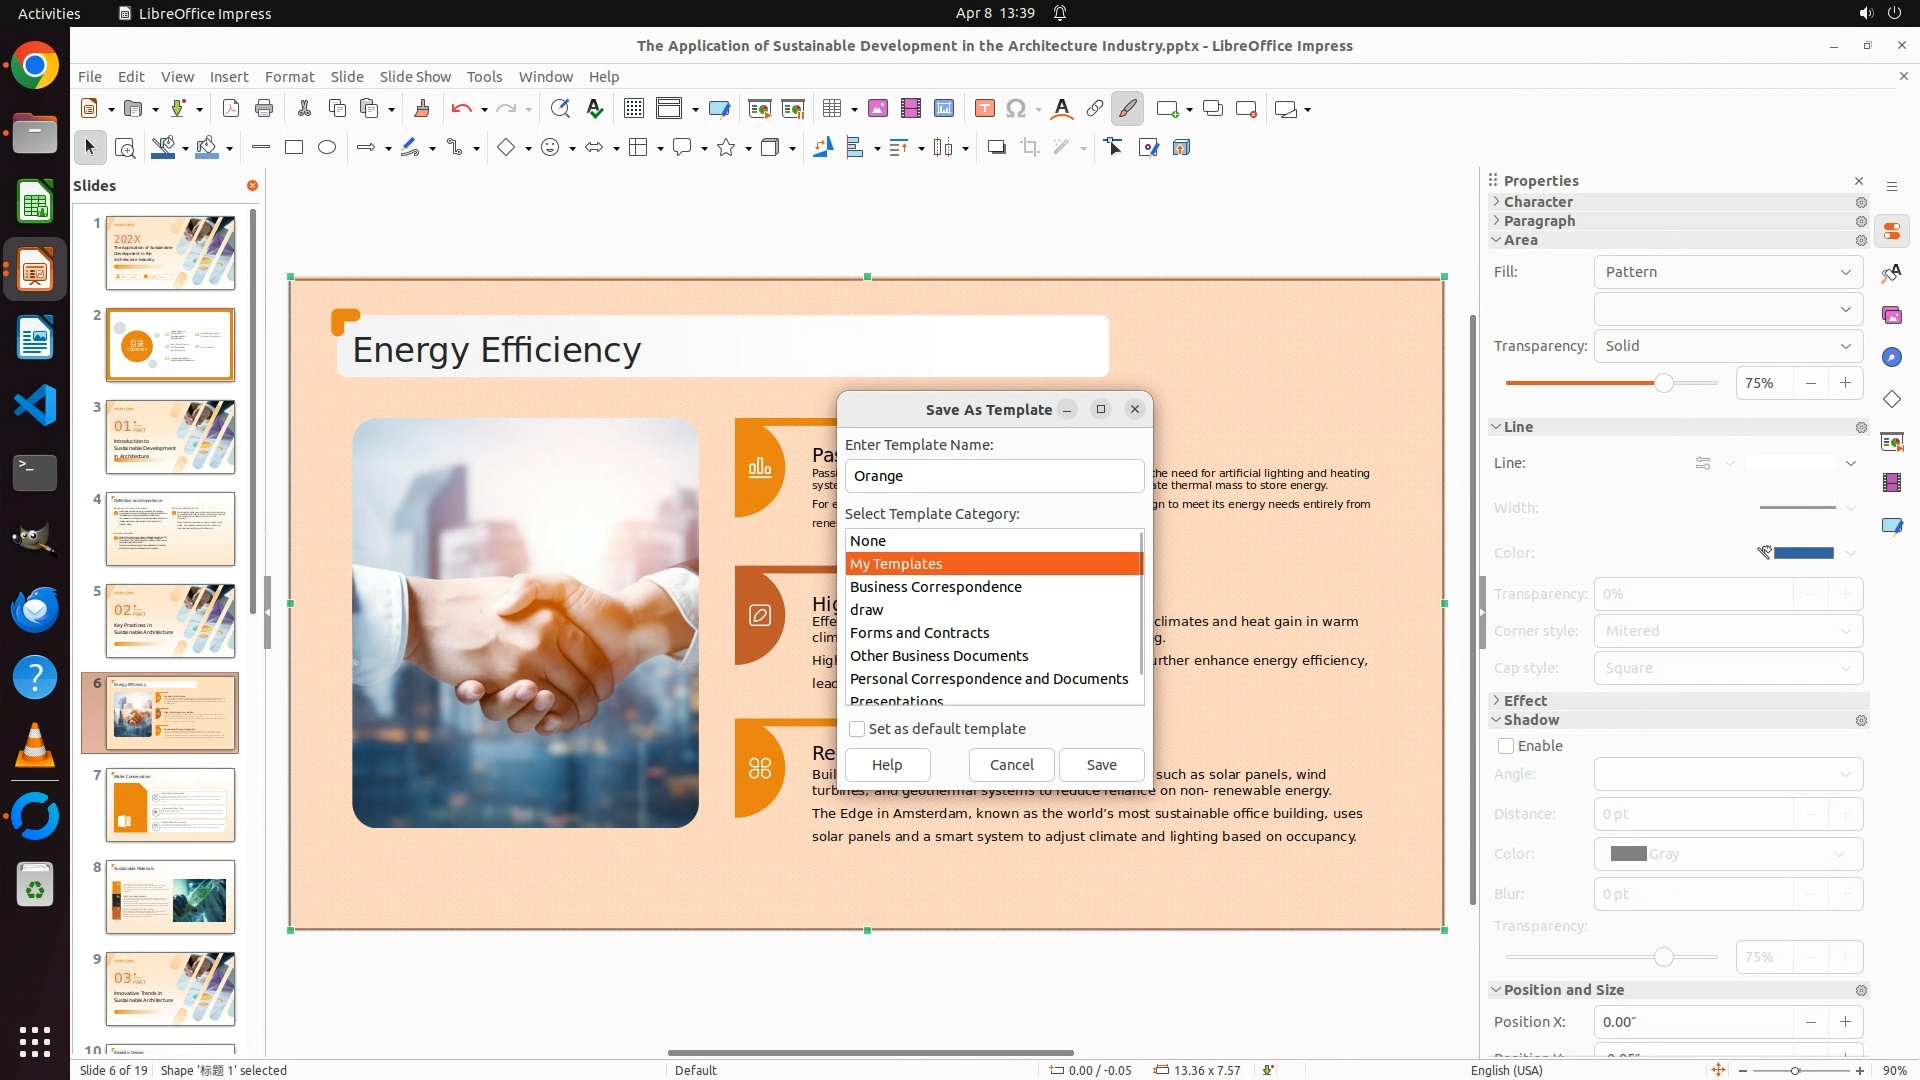Select the Ellipse drawing tool
This screenshot has width=1920, height=1080.
tap(327, 148)
